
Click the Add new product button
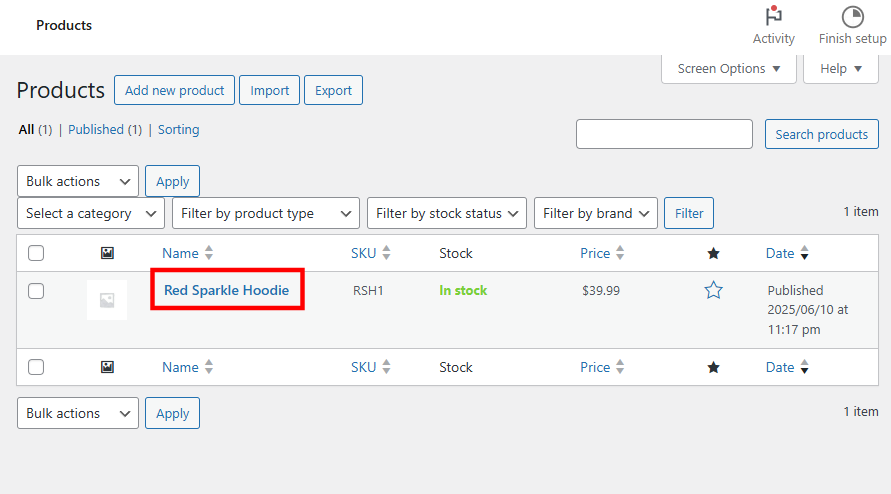pos(175,90)
